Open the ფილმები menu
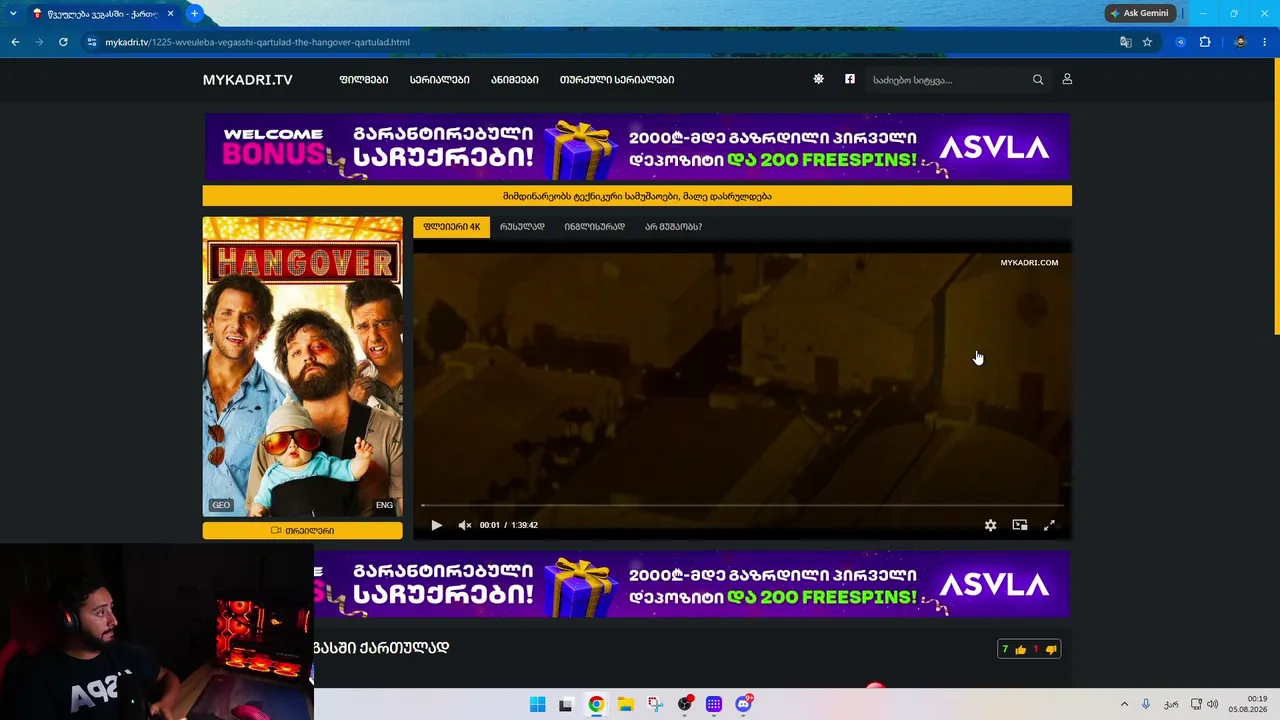 click(x=364, y=80)
